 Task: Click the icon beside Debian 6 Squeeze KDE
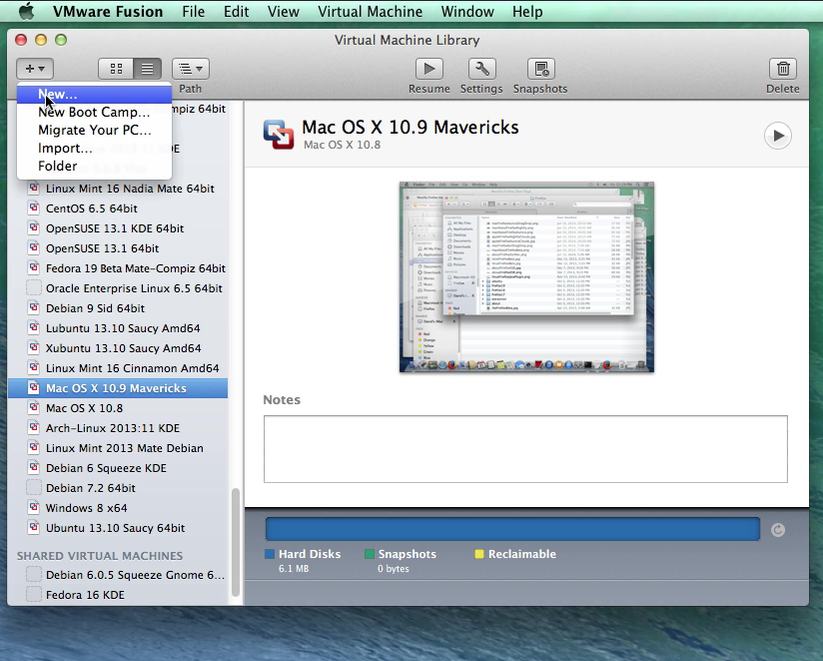34,467
